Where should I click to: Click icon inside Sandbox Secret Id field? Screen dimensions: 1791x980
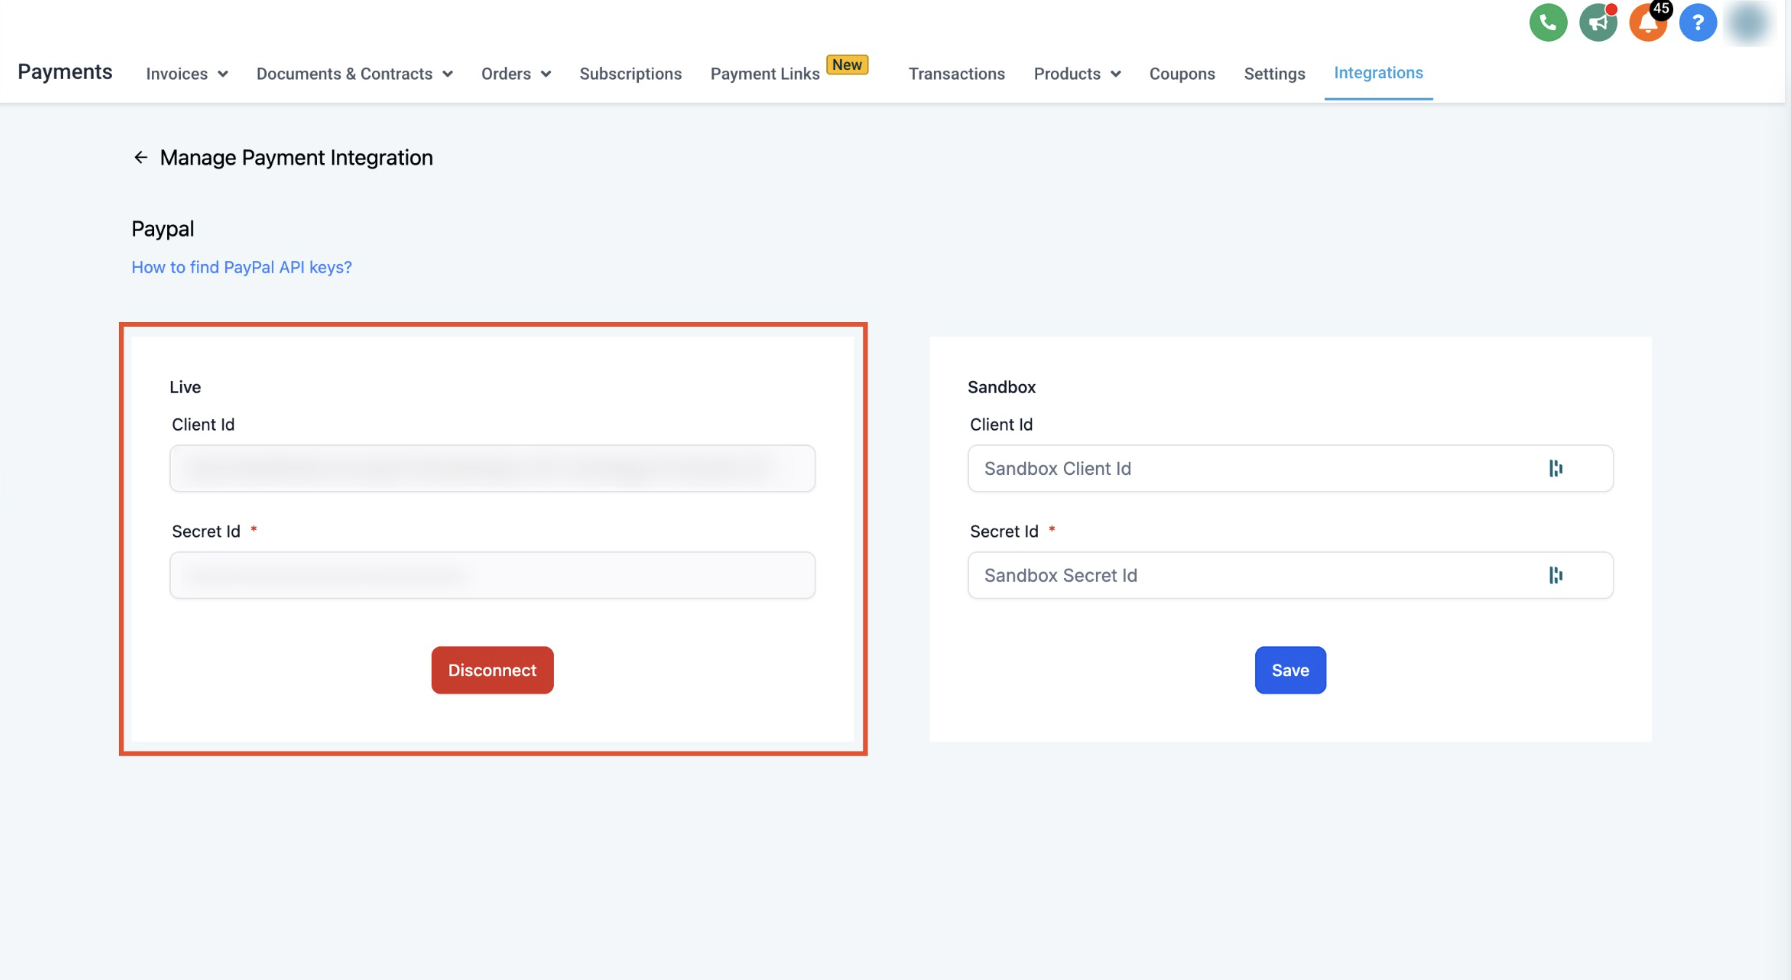1555,575
